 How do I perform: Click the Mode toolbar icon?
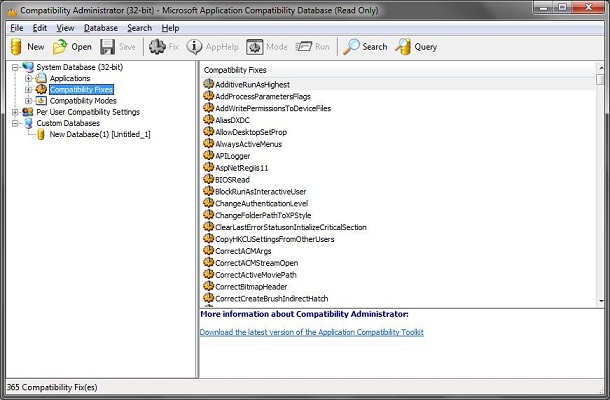click(x=254, y=47)
